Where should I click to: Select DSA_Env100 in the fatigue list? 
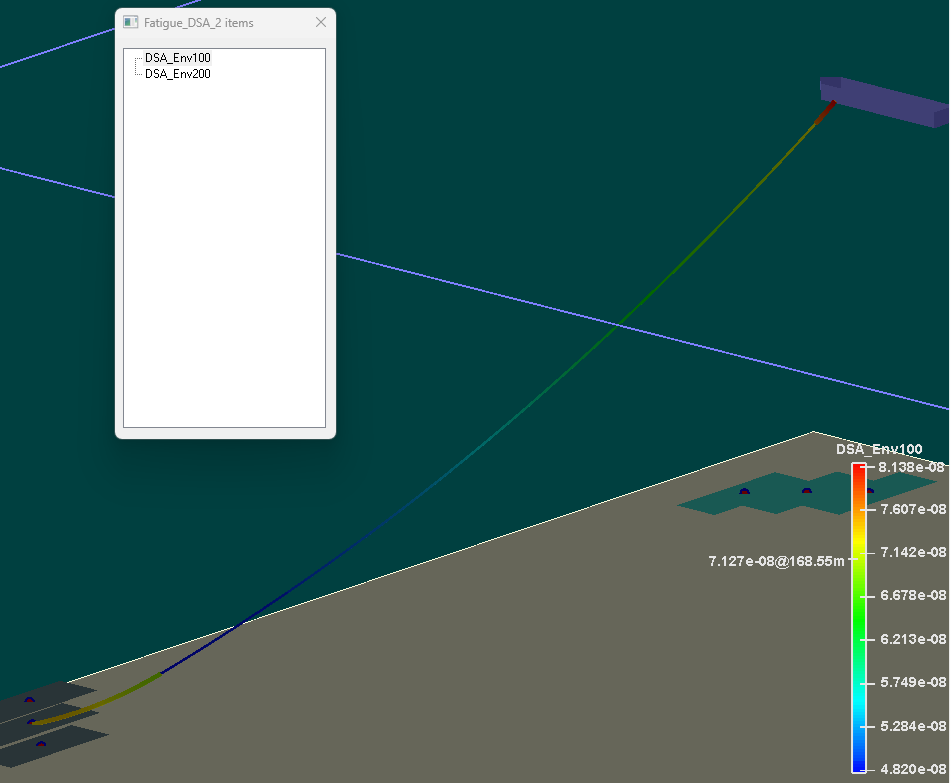tap(177, 58)
